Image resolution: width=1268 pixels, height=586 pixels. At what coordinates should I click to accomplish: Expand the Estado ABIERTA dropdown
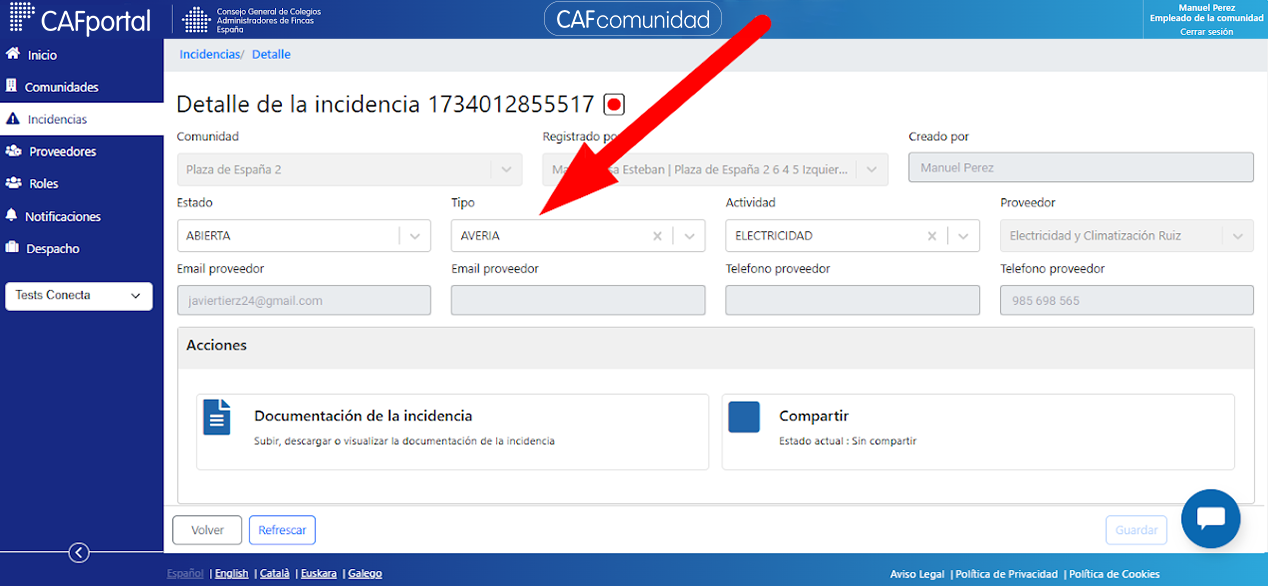pyautogui.click(x=414, y=236)
